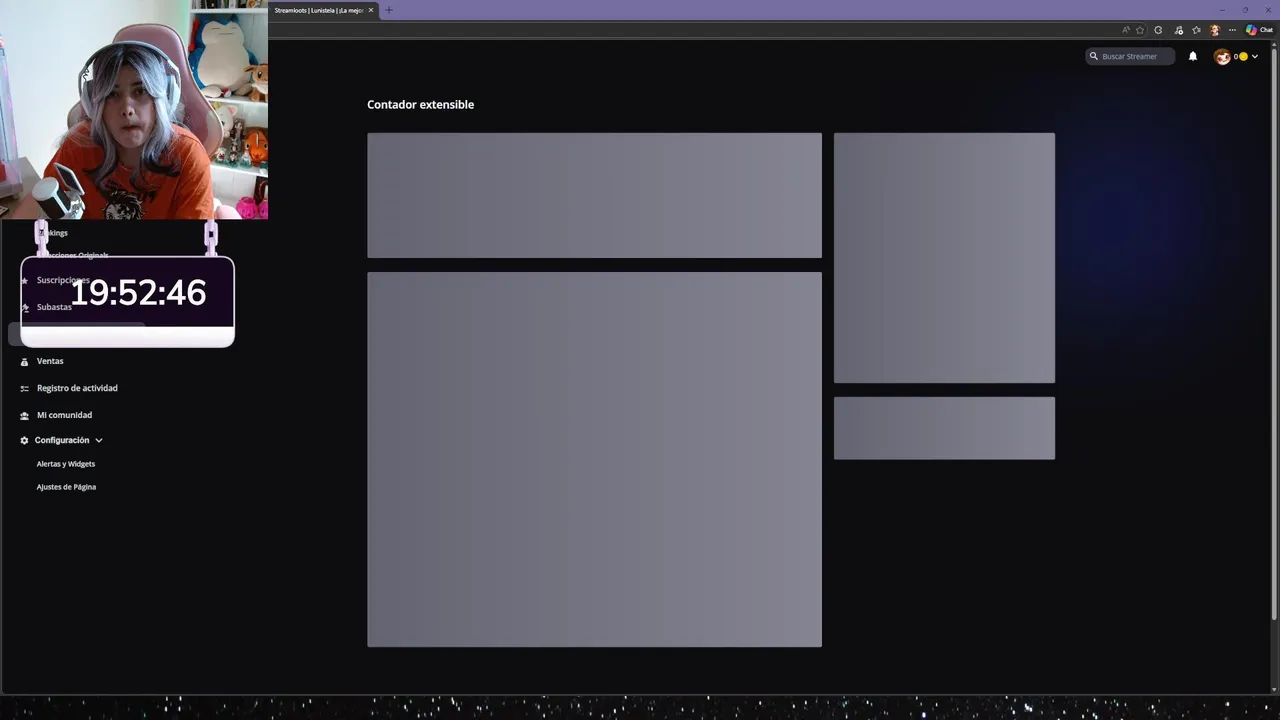Click the small bottom-right loading placeholder card

(944, 428)
